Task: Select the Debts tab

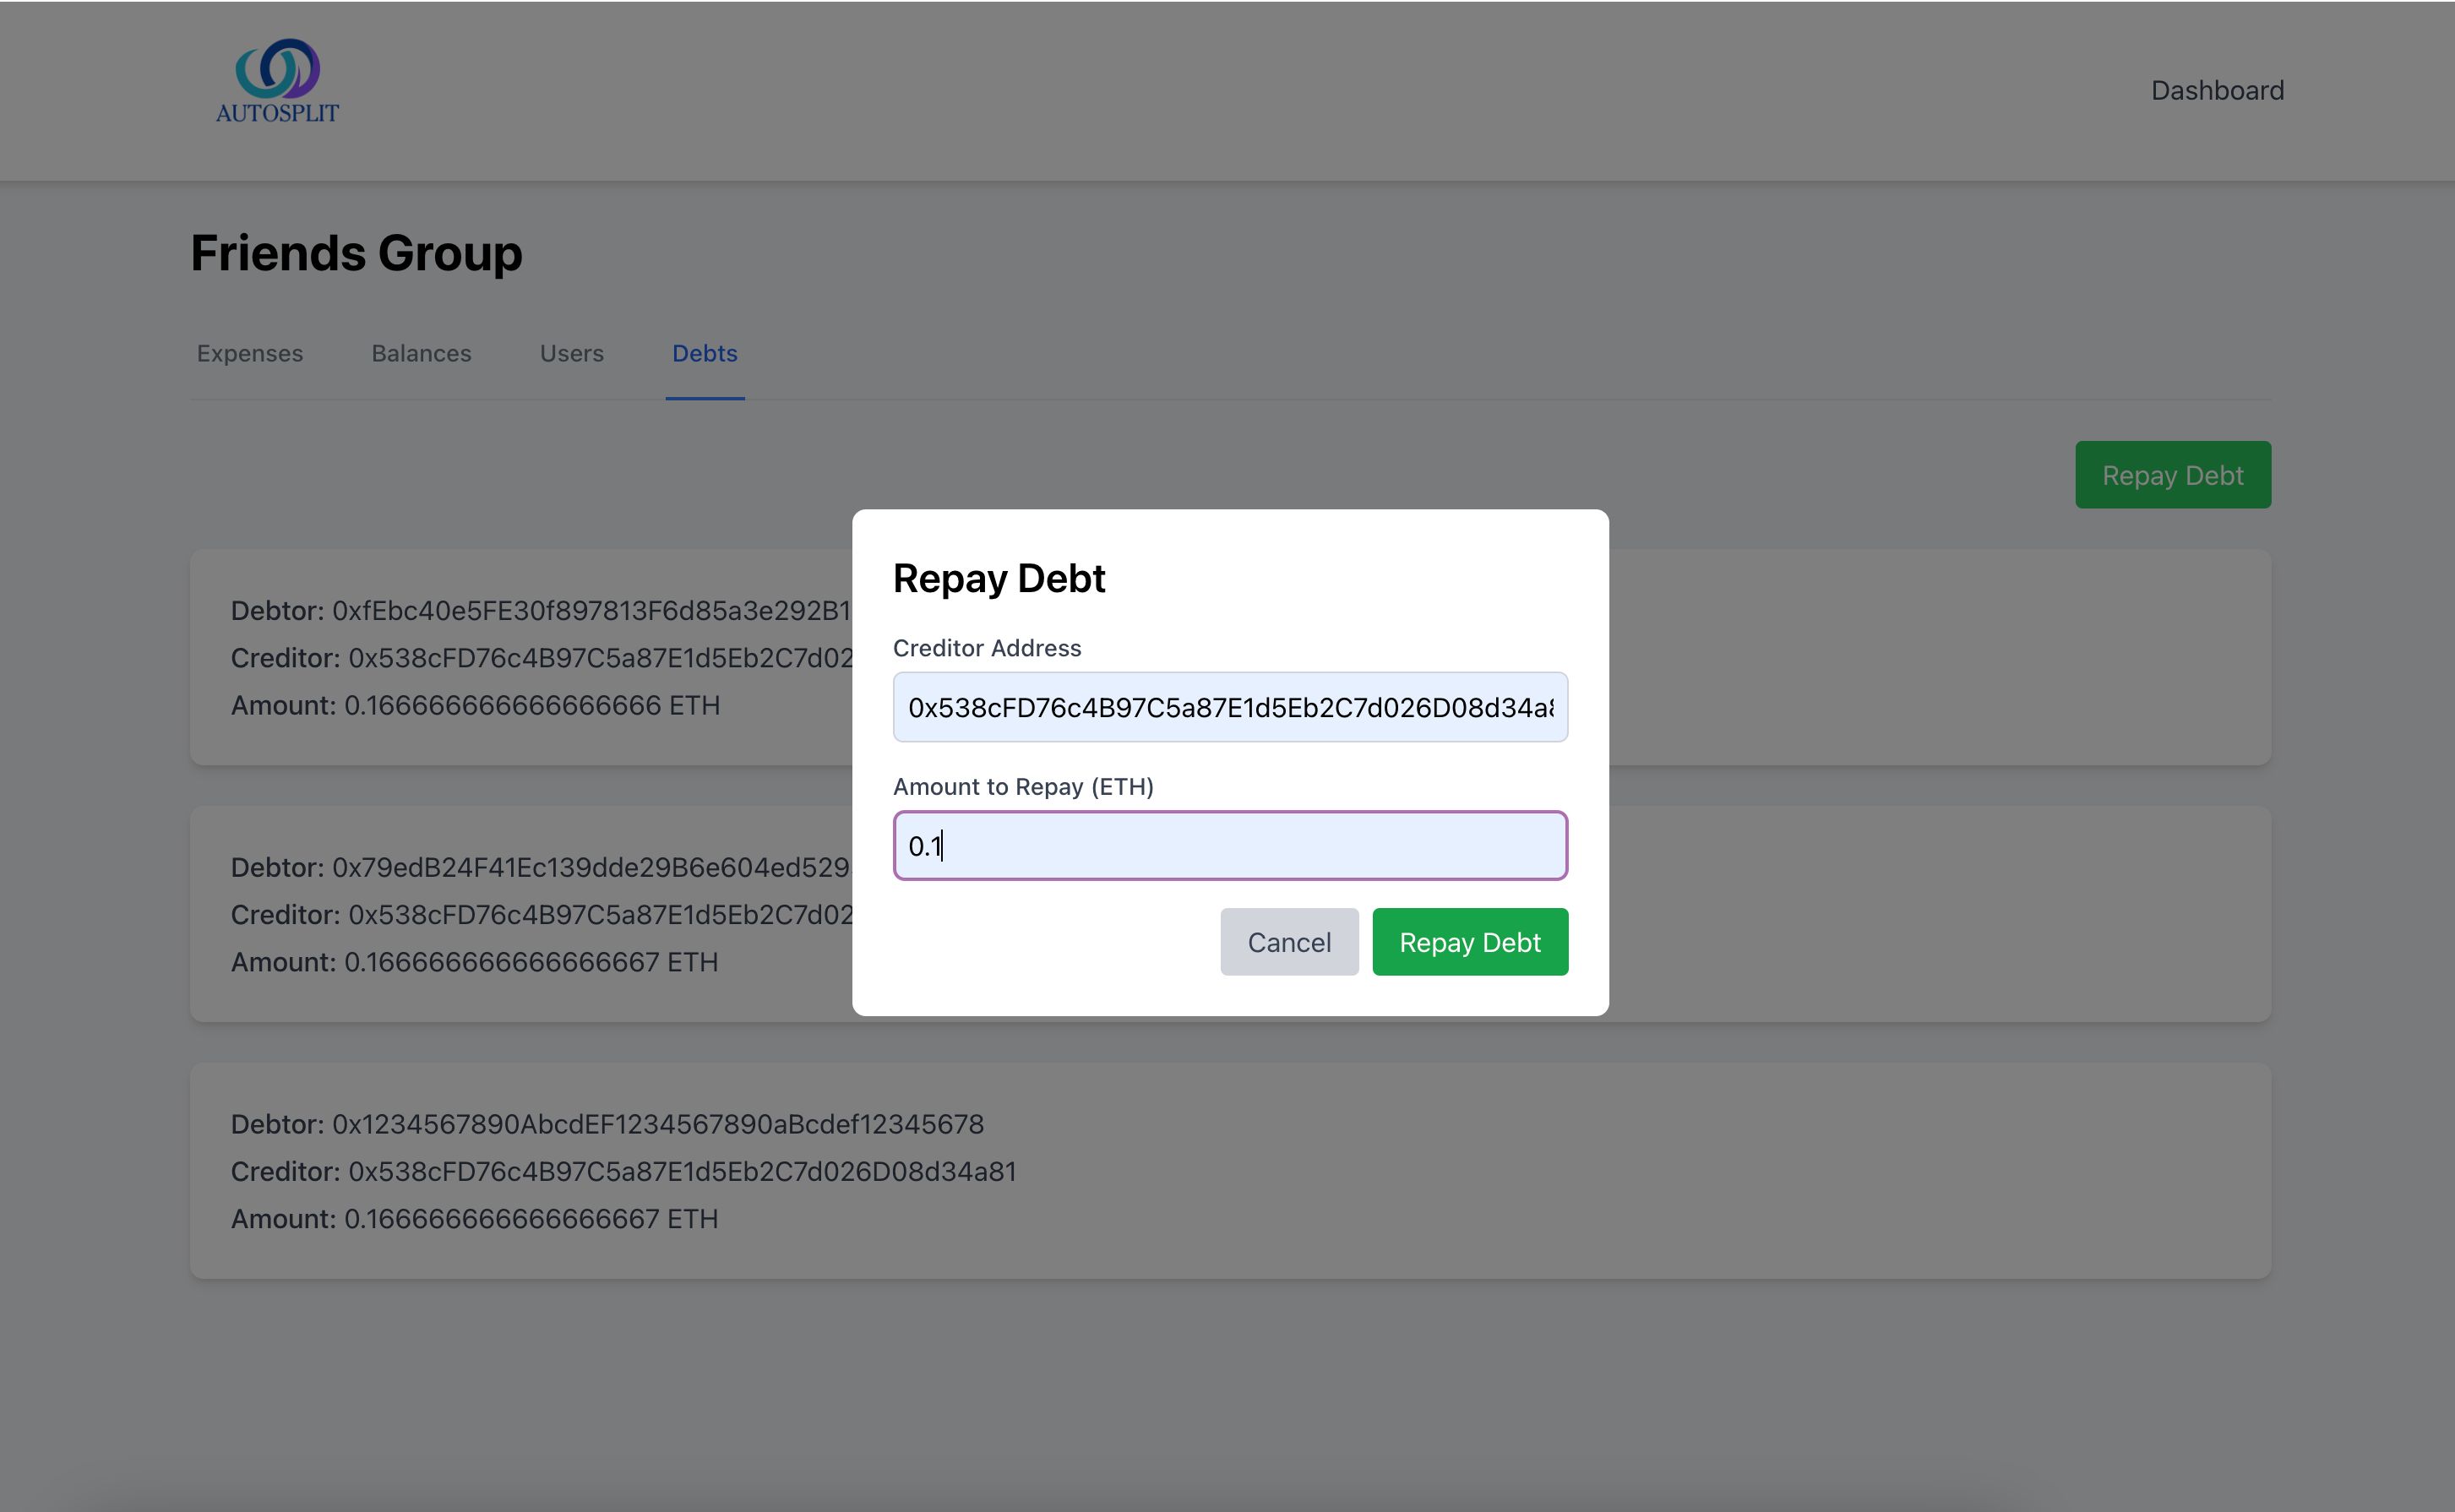Action: 704,353
